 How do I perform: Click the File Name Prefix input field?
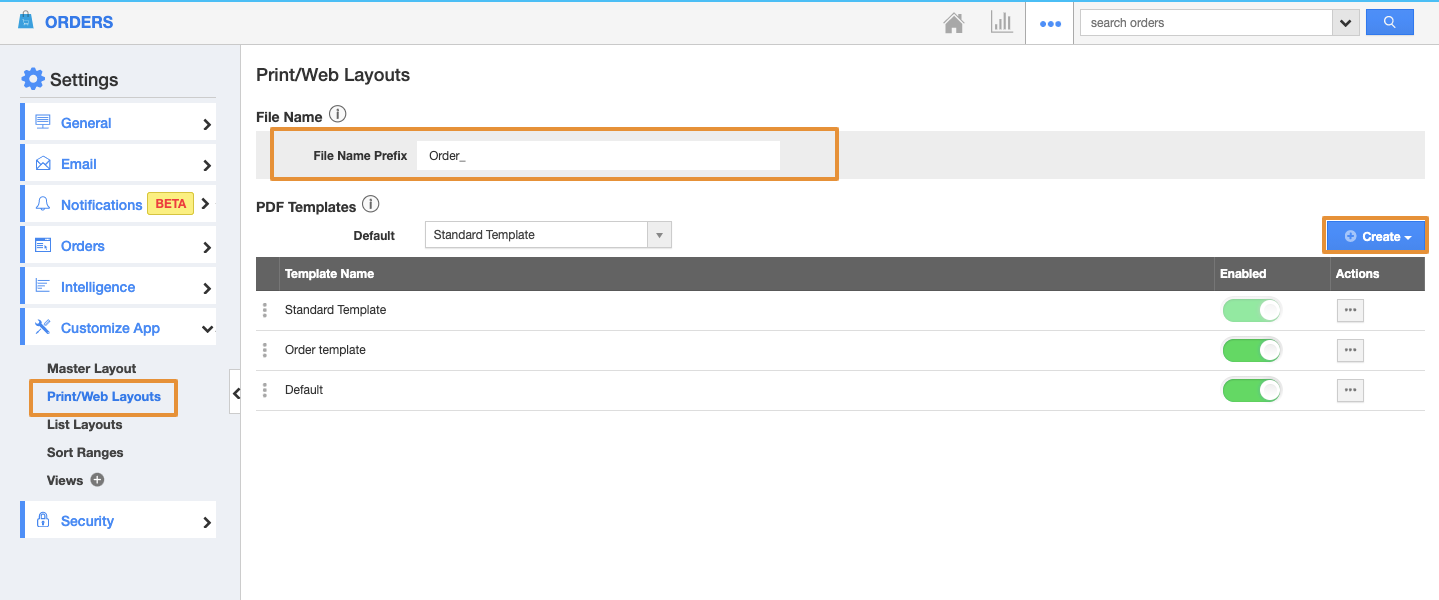598,156
